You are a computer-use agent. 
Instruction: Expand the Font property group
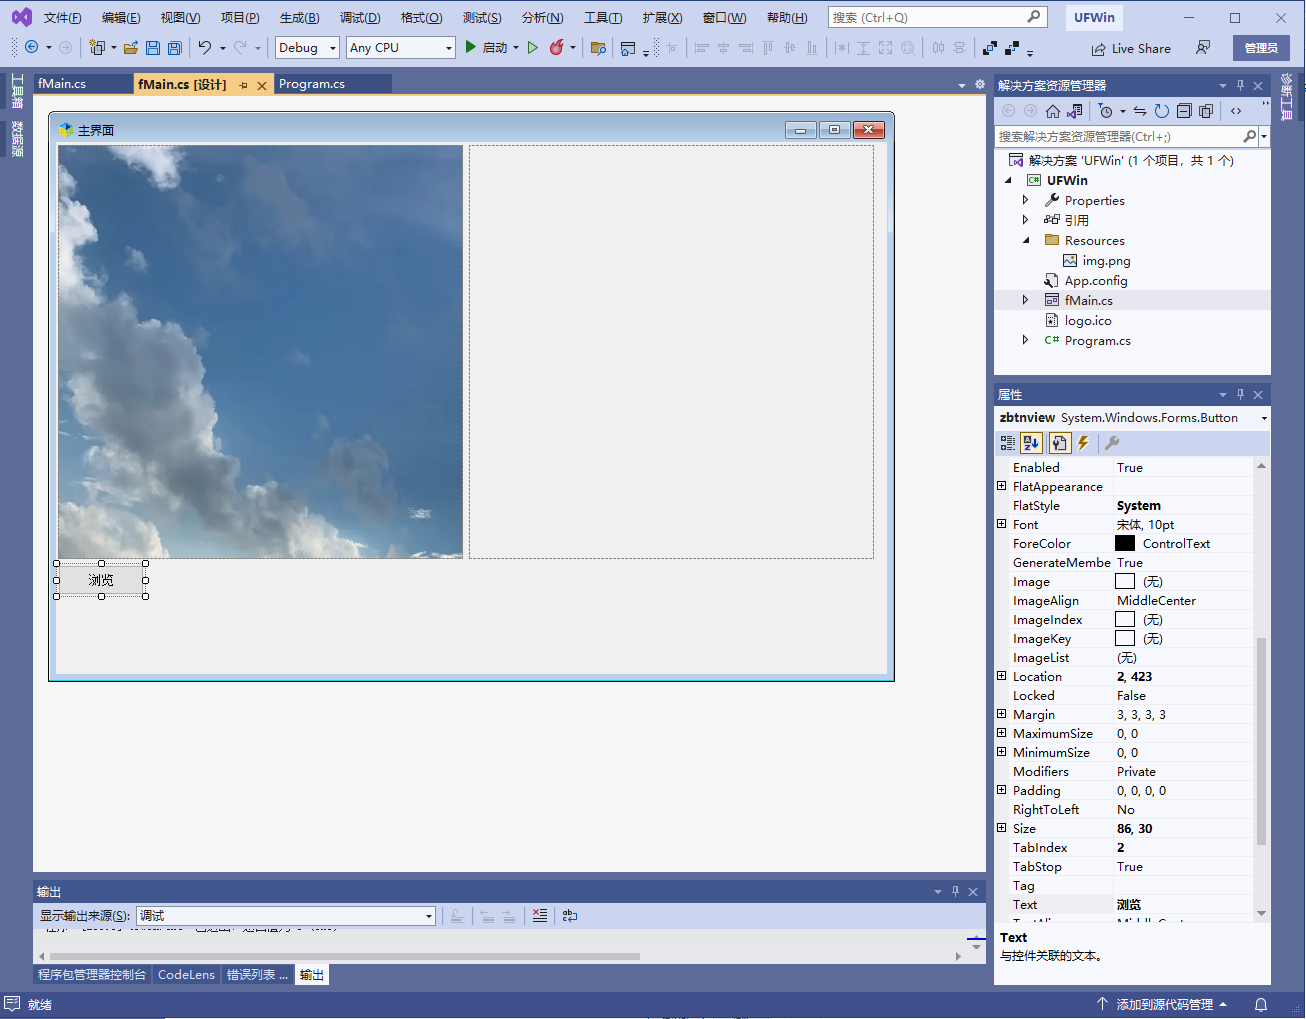point(1002,524)
